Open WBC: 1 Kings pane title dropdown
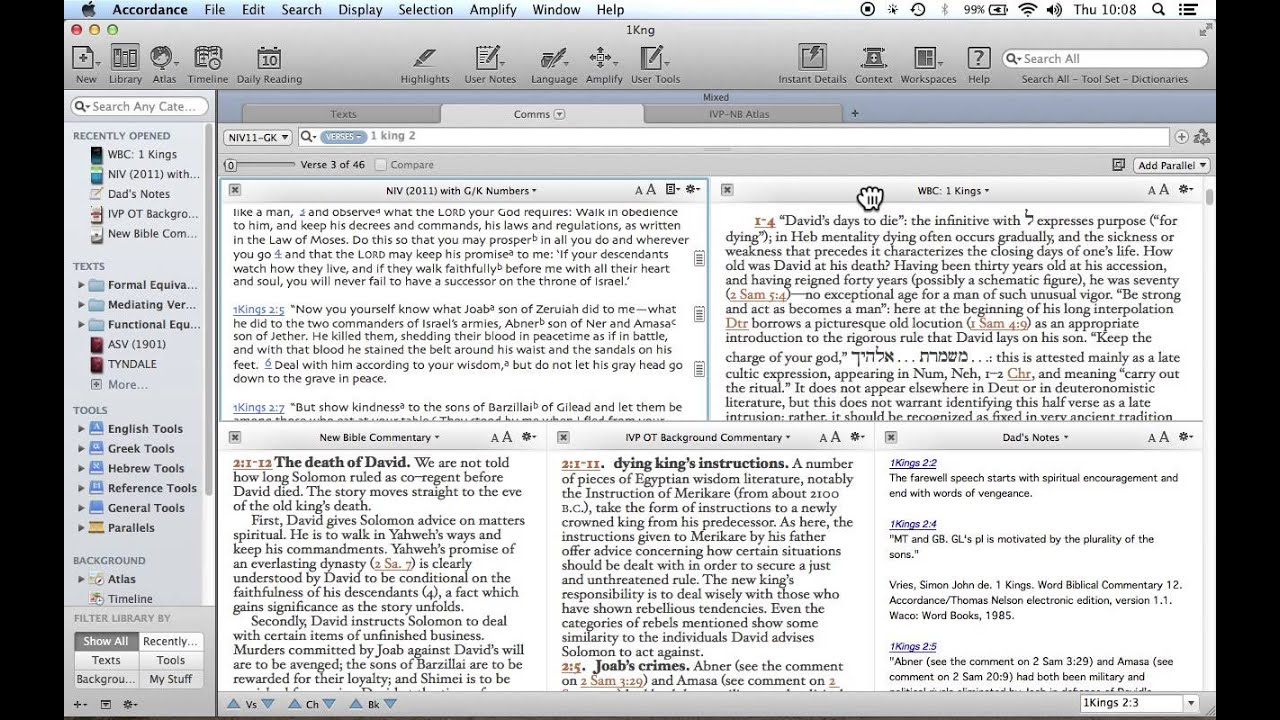Viewport: 1280px width, 720px height. 953,190
